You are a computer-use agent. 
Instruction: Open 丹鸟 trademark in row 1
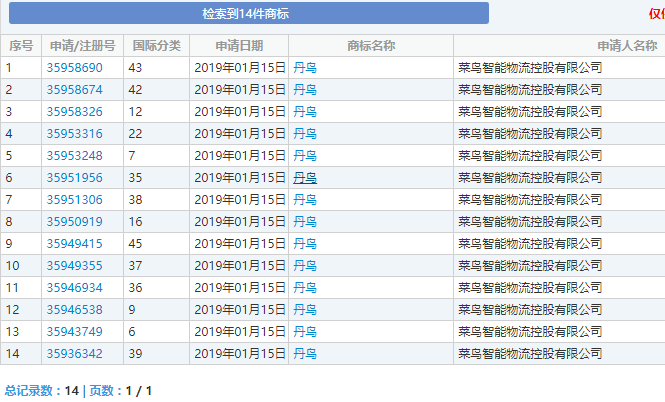click(305, 67)
